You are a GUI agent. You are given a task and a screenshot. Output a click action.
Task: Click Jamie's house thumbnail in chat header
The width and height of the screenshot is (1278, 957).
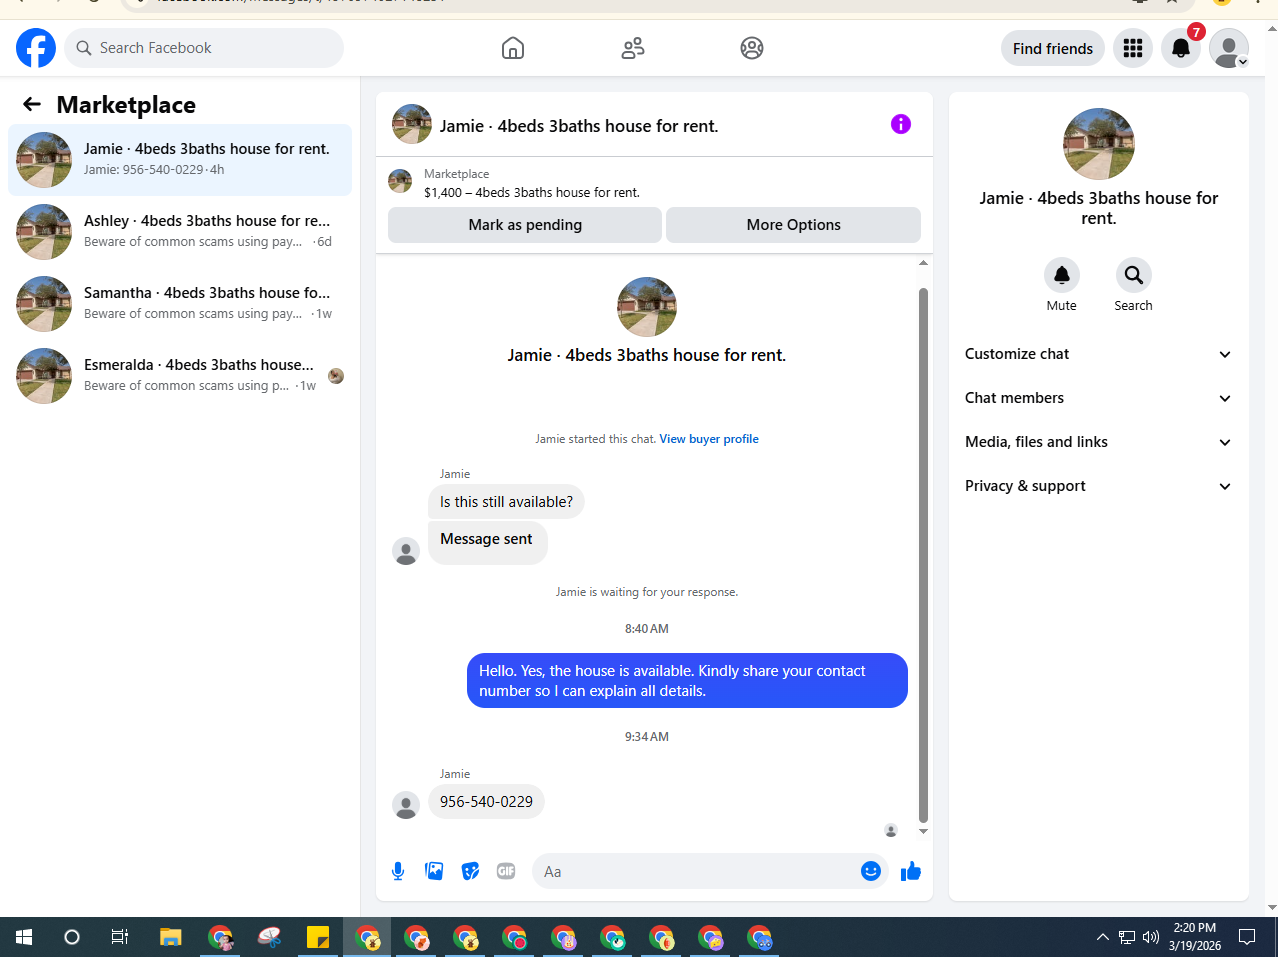pyautogui.click(x=412, y=124)
